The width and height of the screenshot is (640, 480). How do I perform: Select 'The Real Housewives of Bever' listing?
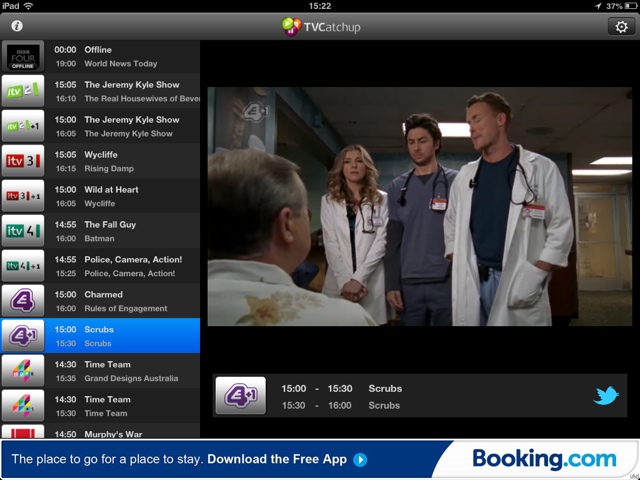[142, 99]
